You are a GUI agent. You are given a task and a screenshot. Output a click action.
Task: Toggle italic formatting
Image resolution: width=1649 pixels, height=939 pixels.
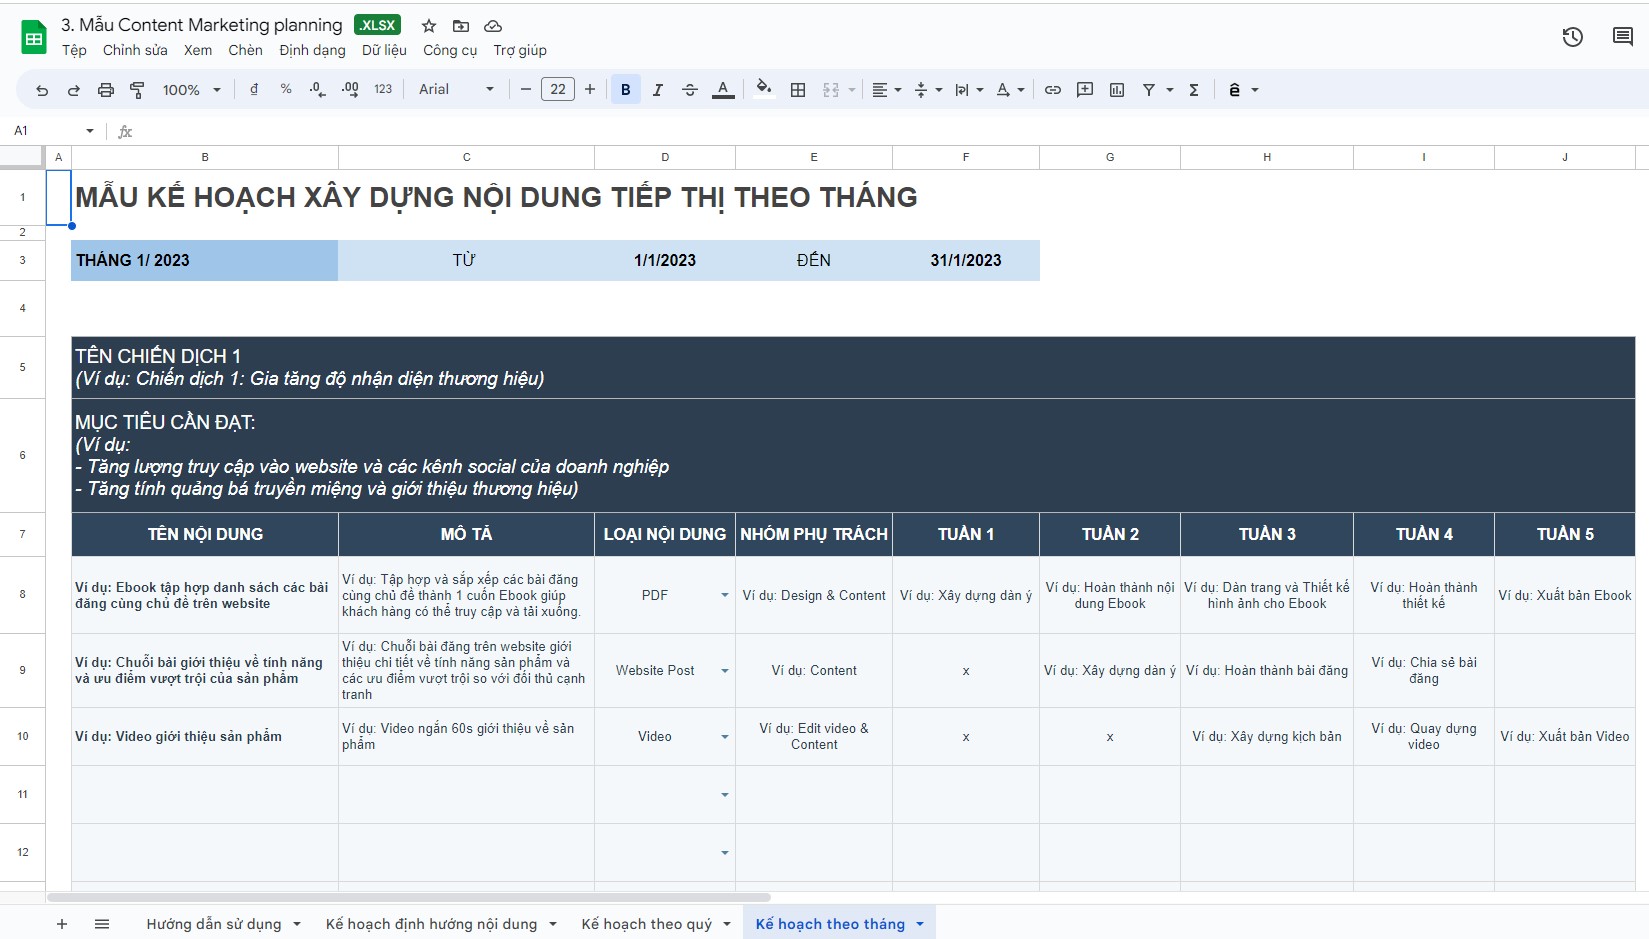pos(658,90)
